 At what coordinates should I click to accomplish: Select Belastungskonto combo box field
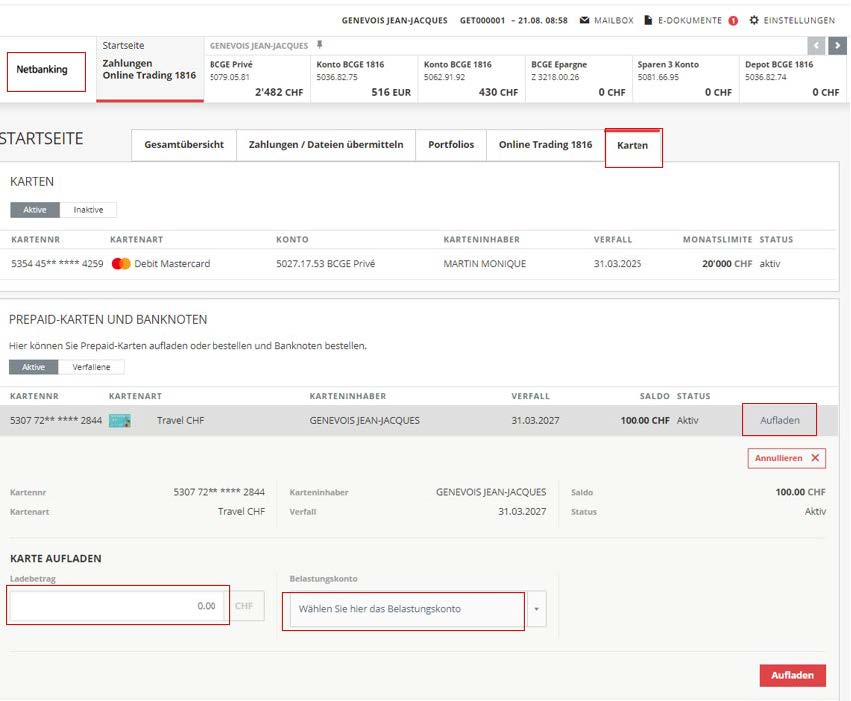tap(408, 609)
